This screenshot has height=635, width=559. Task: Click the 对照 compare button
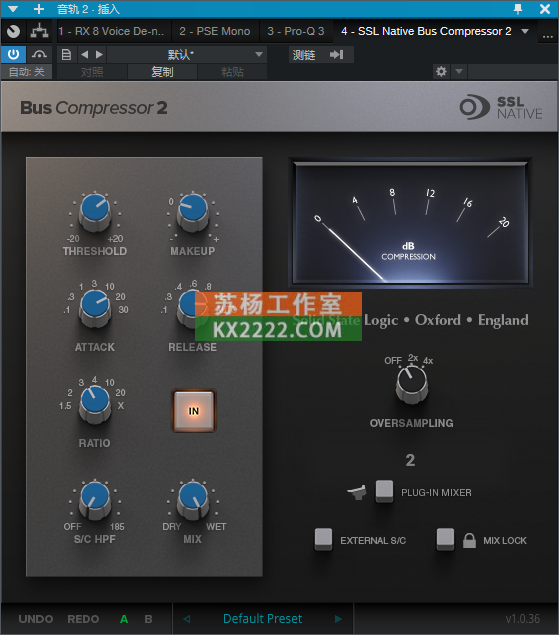(x=92, y=72)
